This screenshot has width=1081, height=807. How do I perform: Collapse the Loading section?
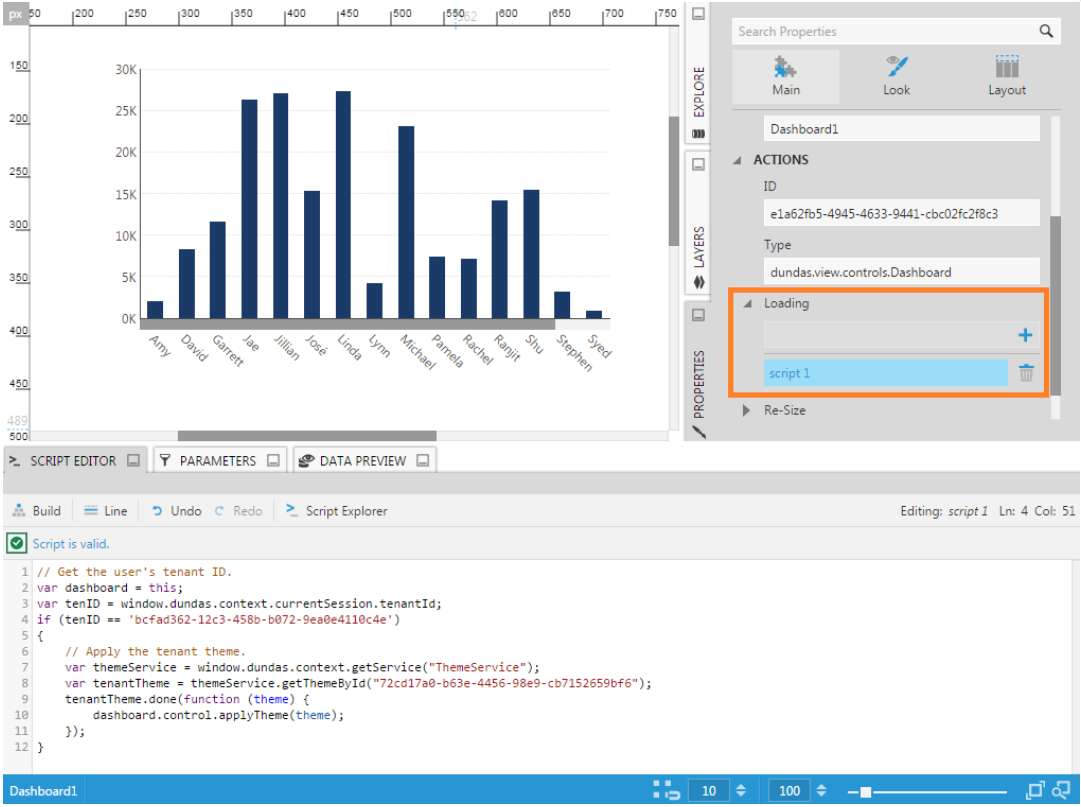pos(749,303)
